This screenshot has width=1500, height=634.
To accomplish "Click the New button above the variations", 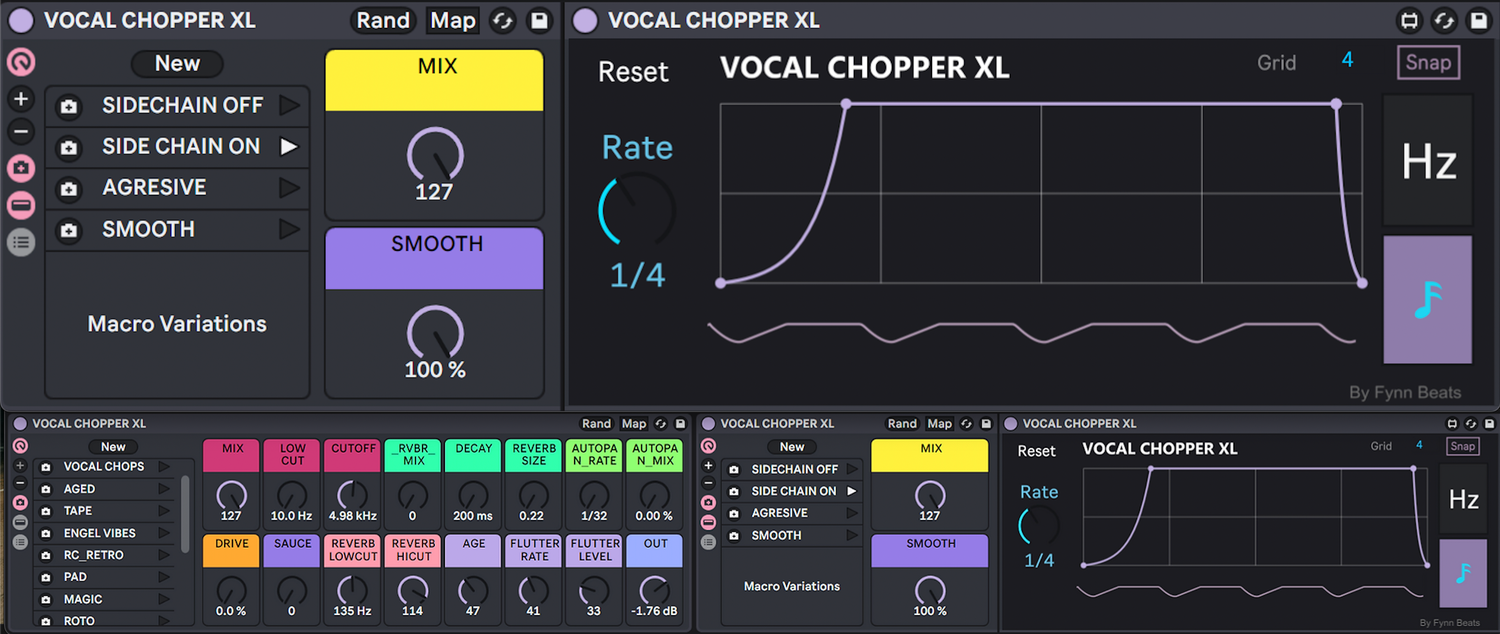I will [177, 63].
